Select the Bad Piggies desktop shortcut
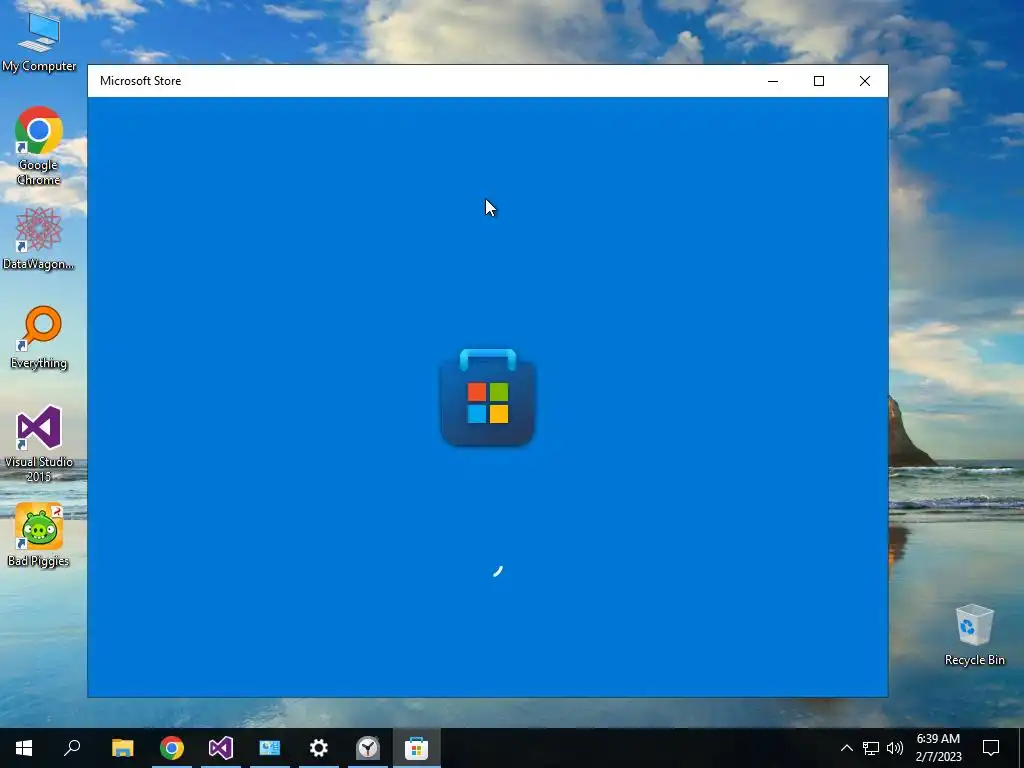The image size is (1024, 768). (x=39, y=535)
